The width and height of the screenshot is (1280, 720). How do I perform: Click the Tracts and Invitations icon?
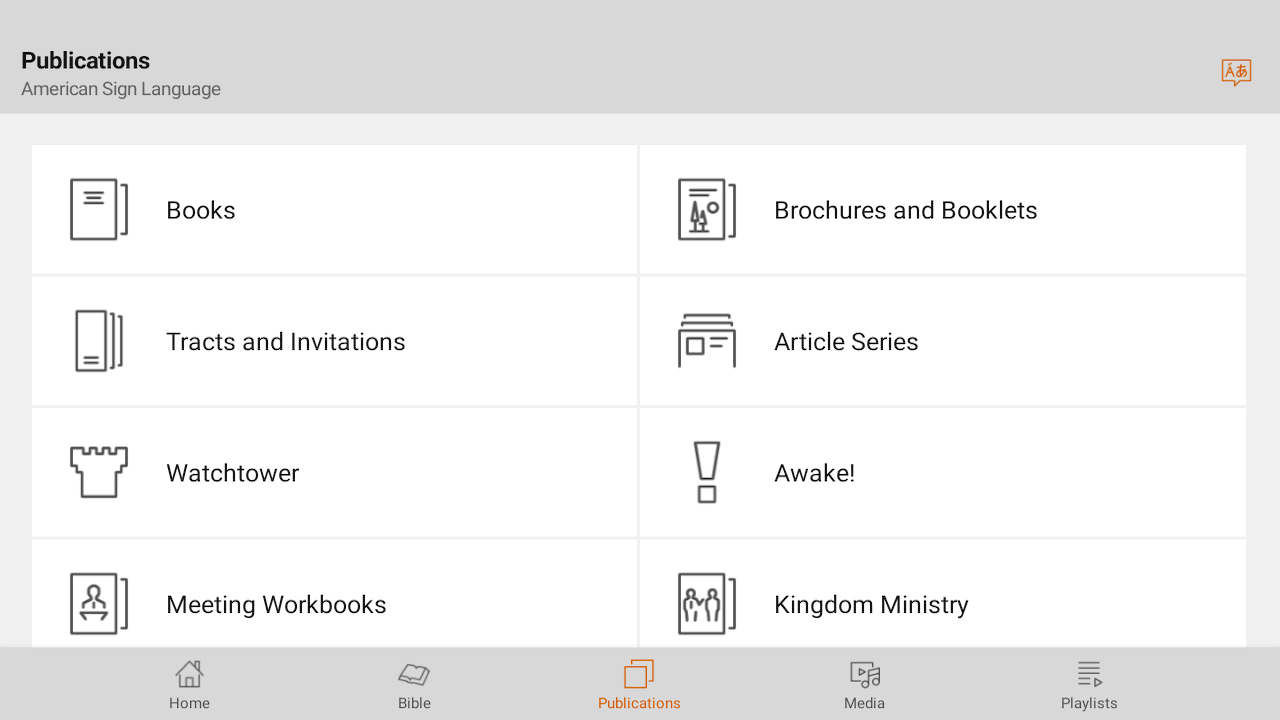pos(98,341)
